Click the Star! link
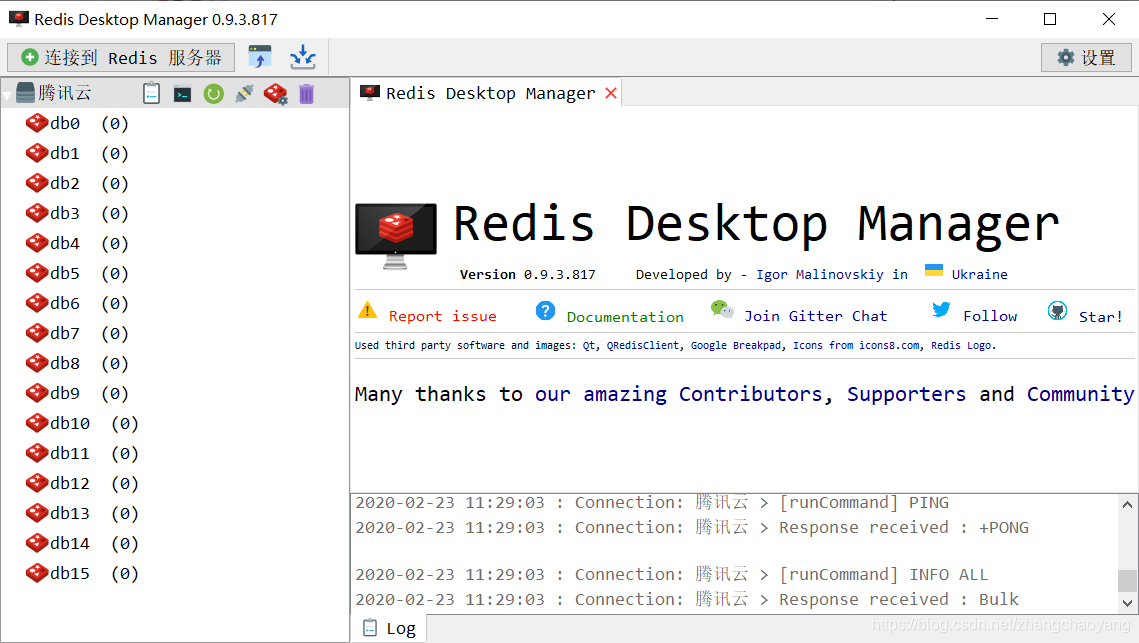 click(x=1101, y=317)
